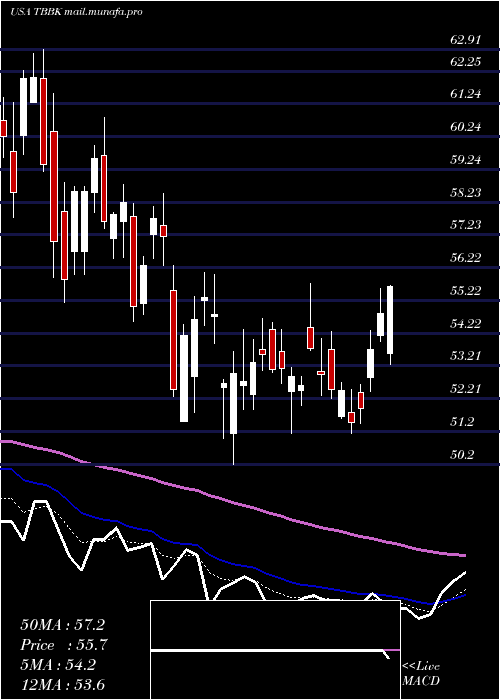This screenshot has height=700, width=500.
Task: Click the 52.21 price level label
Action: (466, 388)
